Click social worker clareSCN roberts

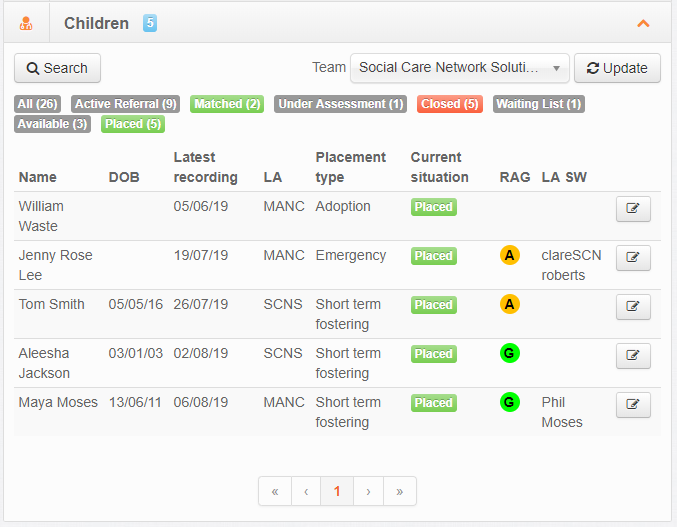coord(571,265)
